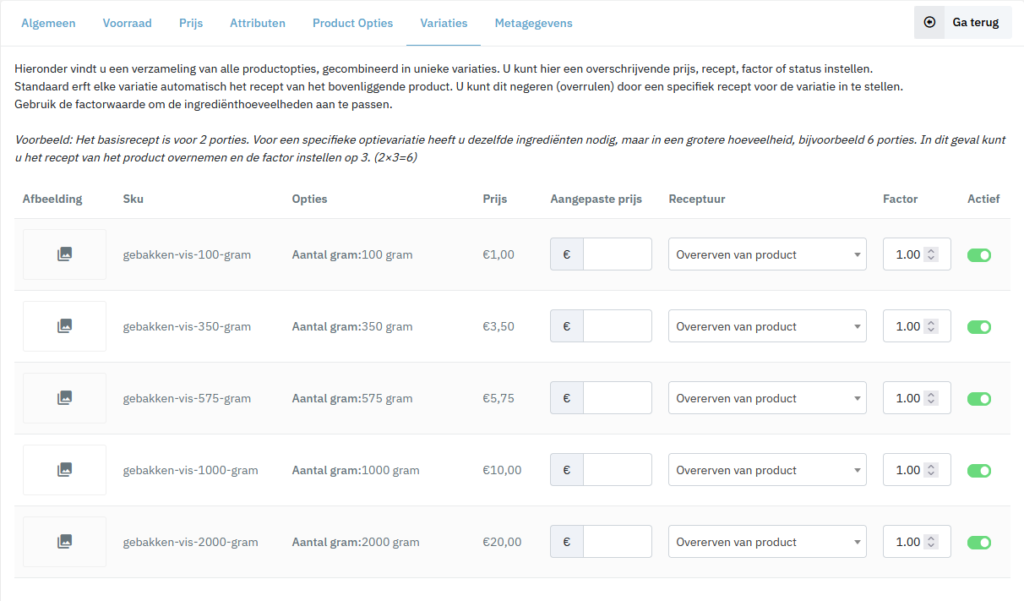Click image icon for gebakken-vis-100-gram
Screen dimensions: 1024x601
(64, 255)
